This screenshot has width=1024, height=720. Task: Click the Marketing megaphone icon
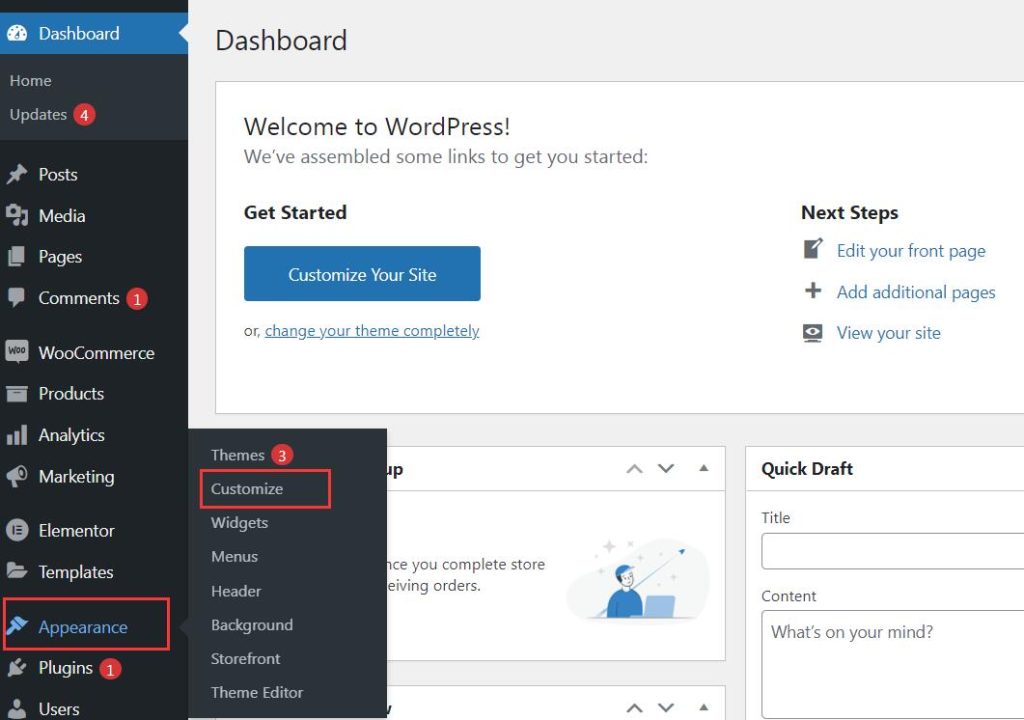pos(17,476)
